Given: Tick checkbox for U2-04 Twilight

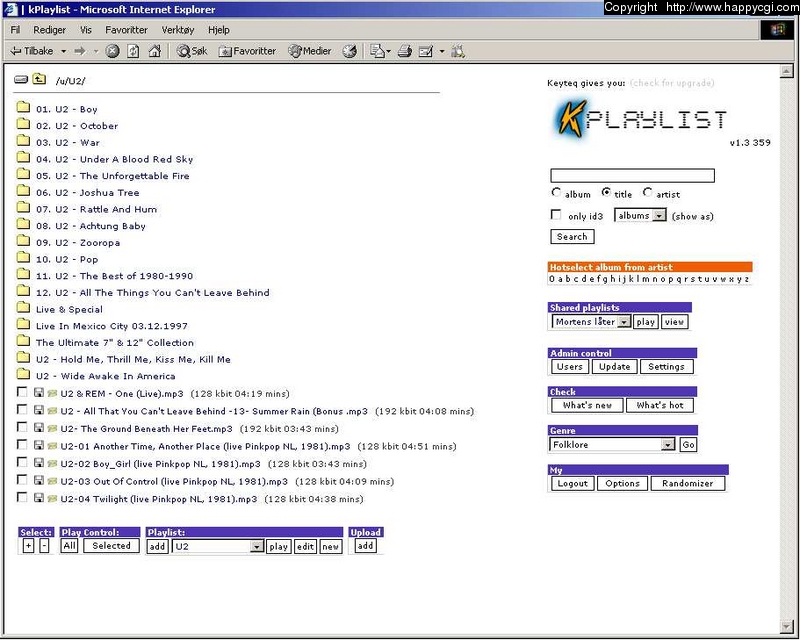Looking at the screenshot, I should click(x=22, y=498).
